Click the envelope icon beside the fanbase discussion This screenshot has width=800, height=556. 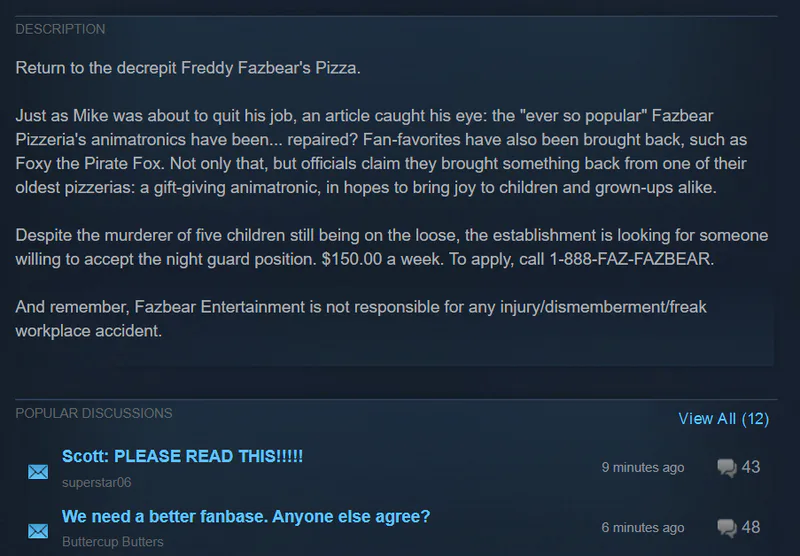pyautogui.click(x=38, y=531)
